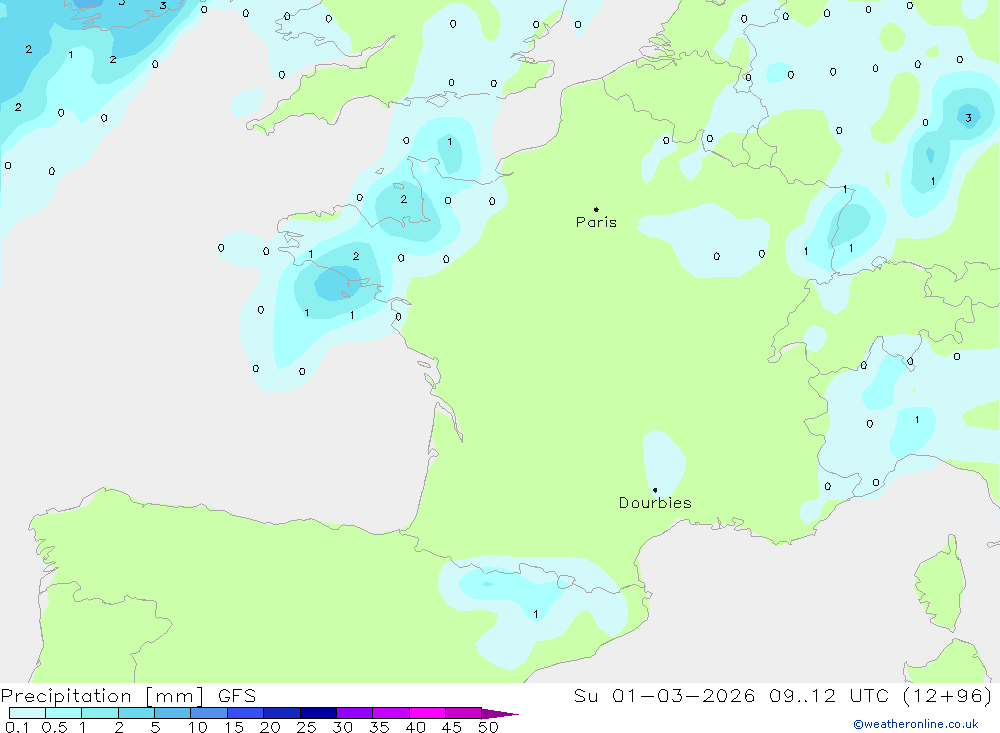Click the legend label '10'
1000x733 pixels.
(198, 727)
